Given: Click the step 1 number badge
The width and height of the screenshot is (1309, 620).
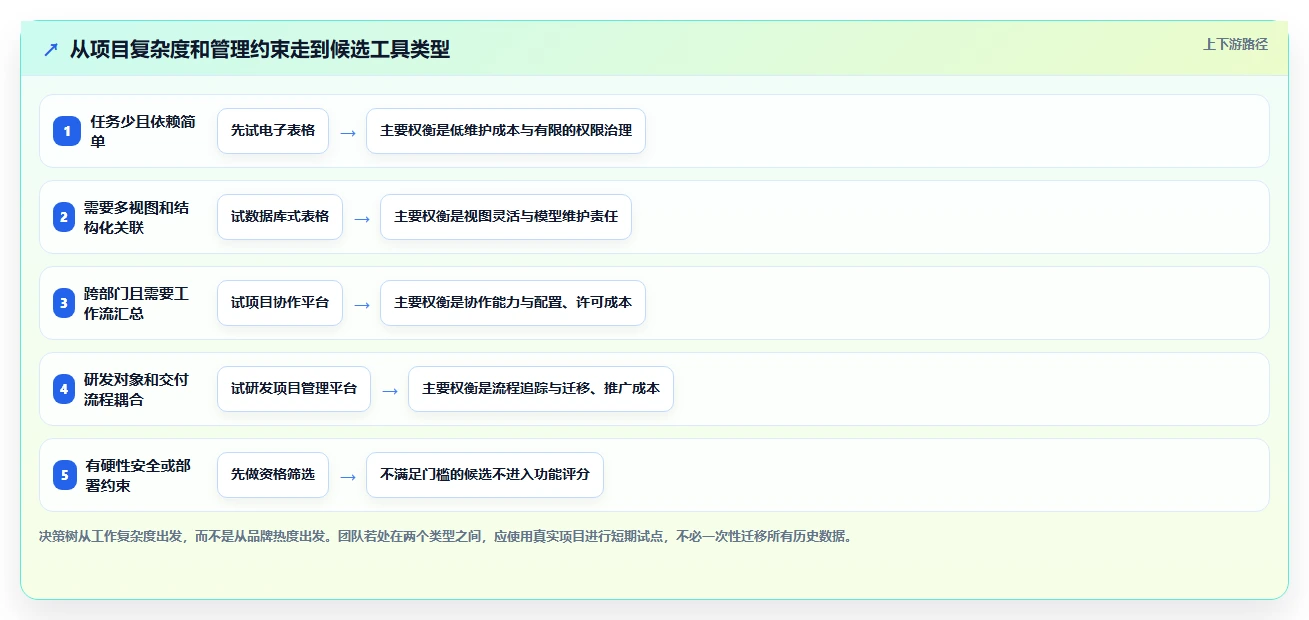Looking at the screenshot, I should click(66, 131).
